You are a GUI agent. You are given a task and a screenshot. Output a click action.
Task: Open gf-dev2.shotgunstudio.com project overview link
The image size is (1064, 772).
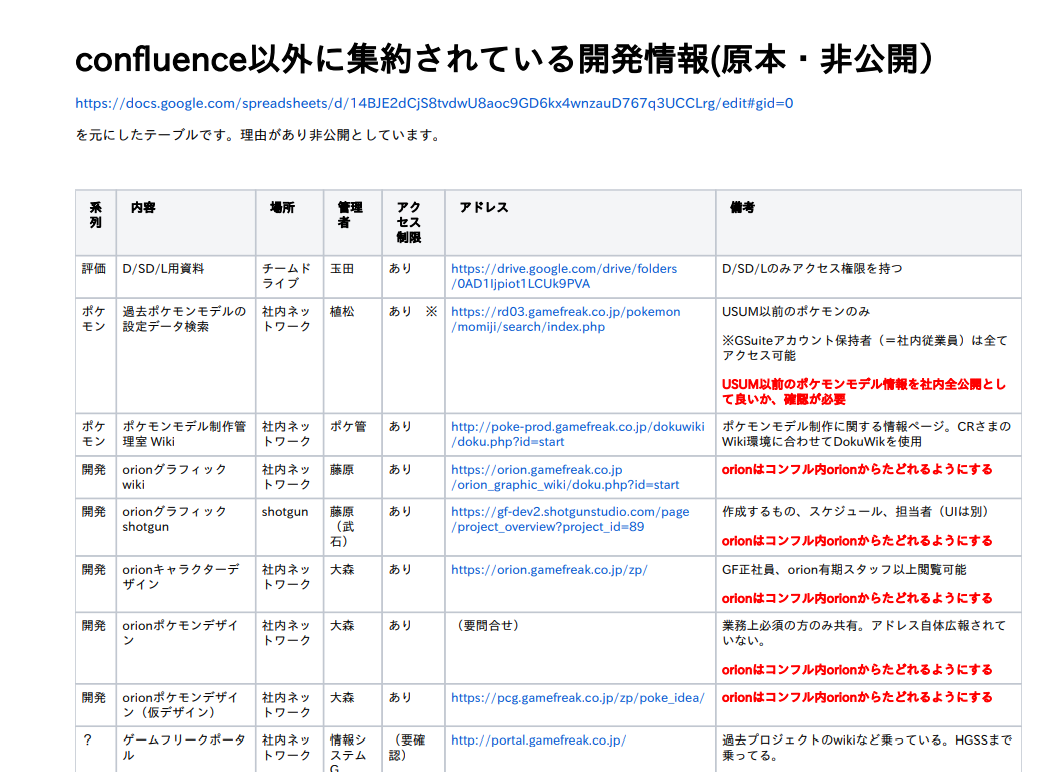coord(570,519)
